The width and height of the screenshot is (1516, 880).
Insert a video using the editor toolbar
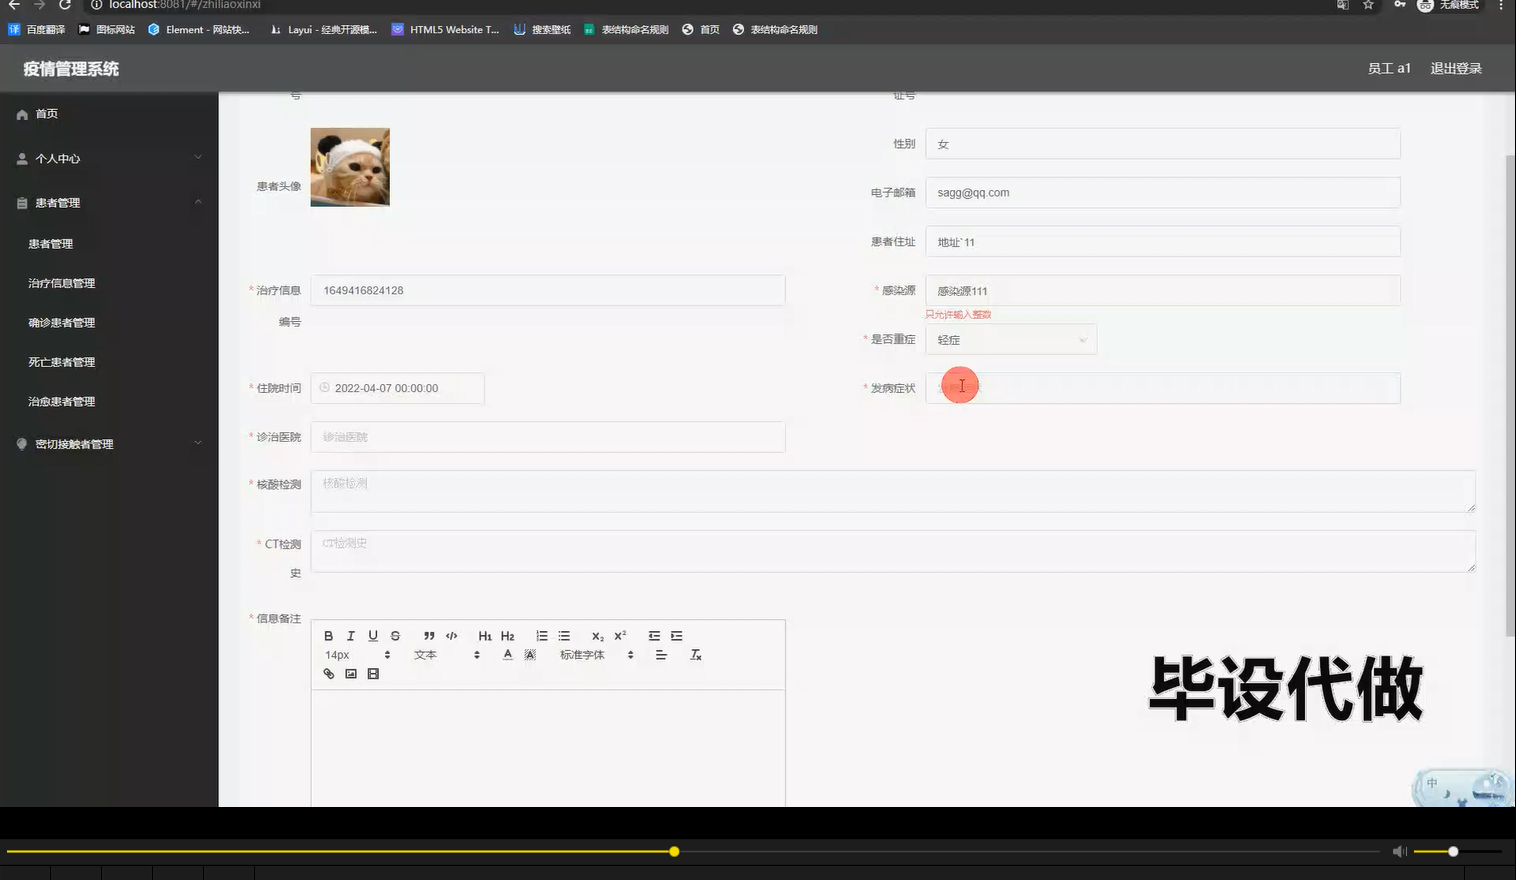[x=372, y=673]
